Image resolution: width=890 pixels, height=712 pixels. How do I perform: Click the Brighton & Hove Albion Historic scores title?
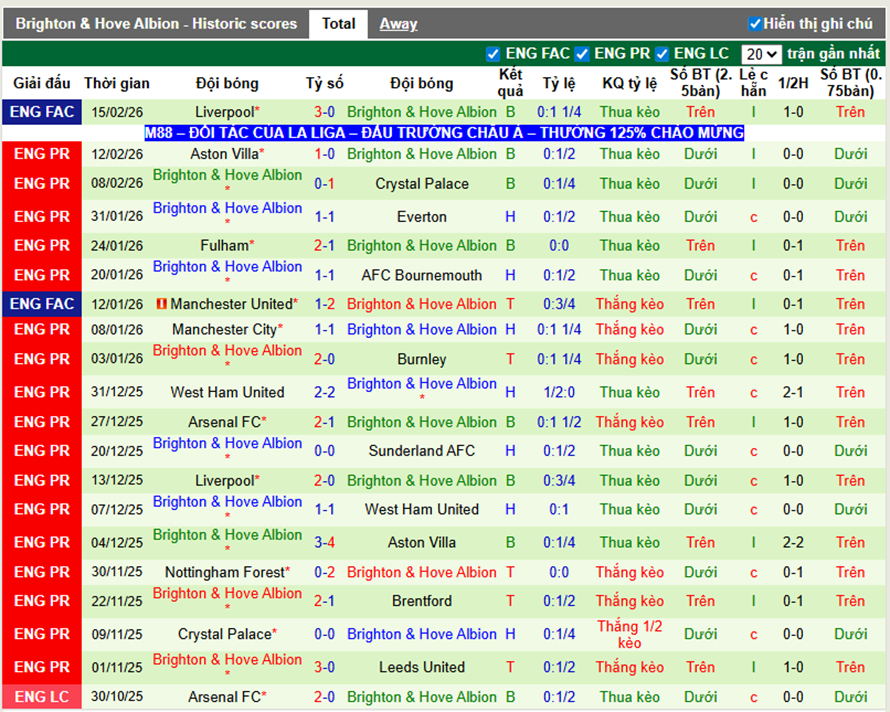coord(156,24)
